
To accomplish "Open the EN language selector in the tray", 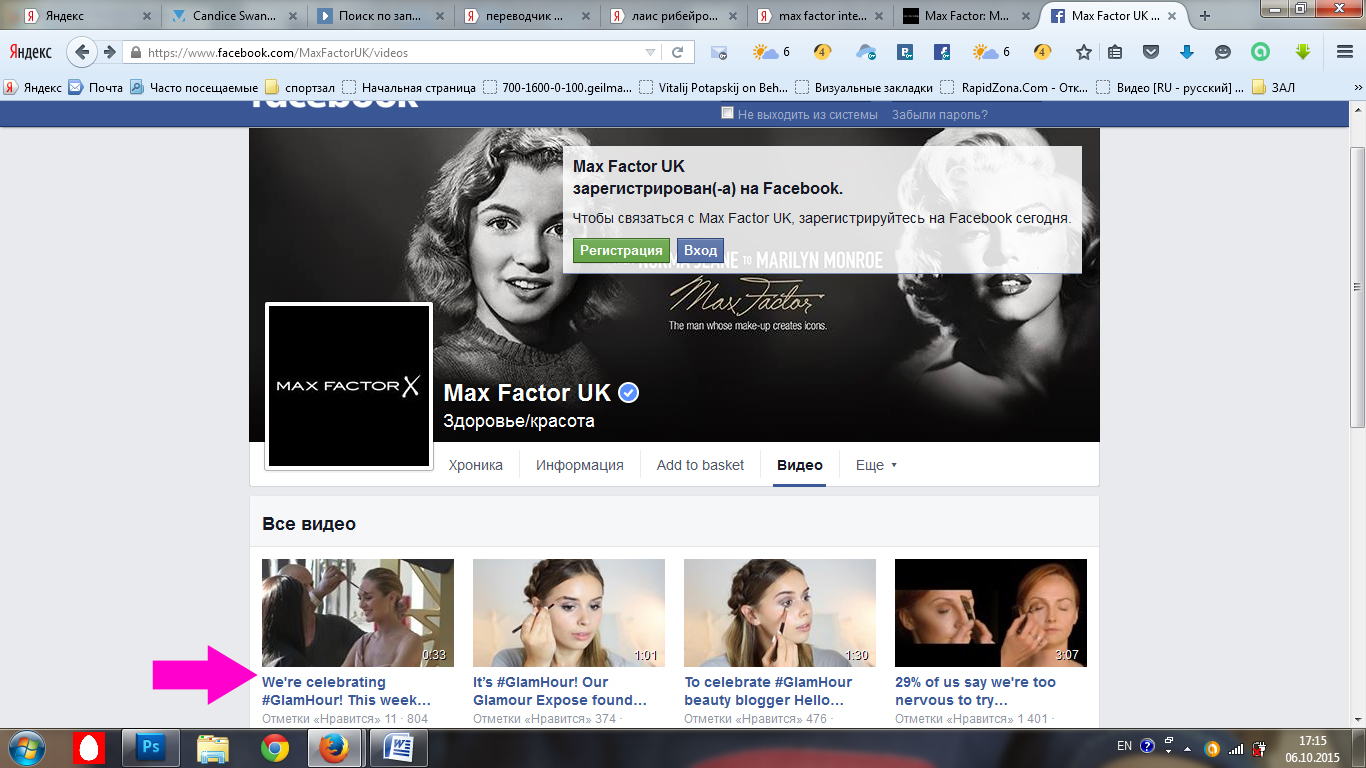I will pos(1124,747).
